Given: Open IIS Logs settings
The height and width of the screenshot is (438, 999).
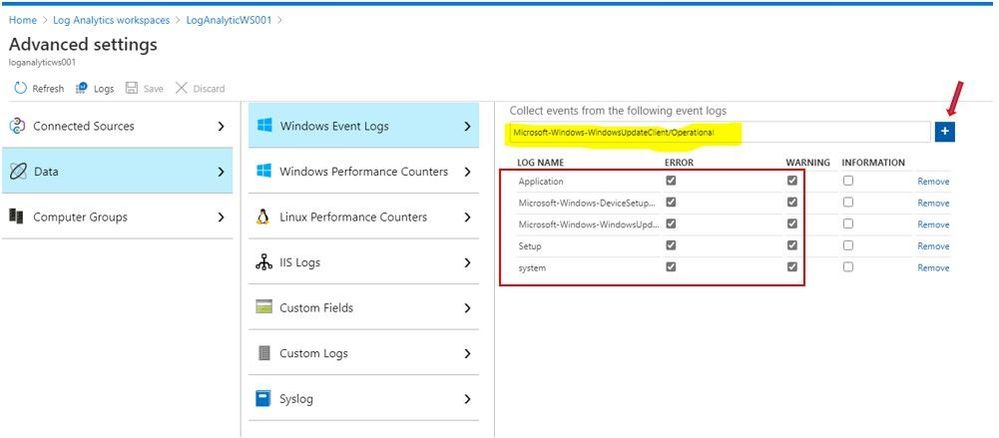Looking at the screenshot, I should tap(363, 262).
